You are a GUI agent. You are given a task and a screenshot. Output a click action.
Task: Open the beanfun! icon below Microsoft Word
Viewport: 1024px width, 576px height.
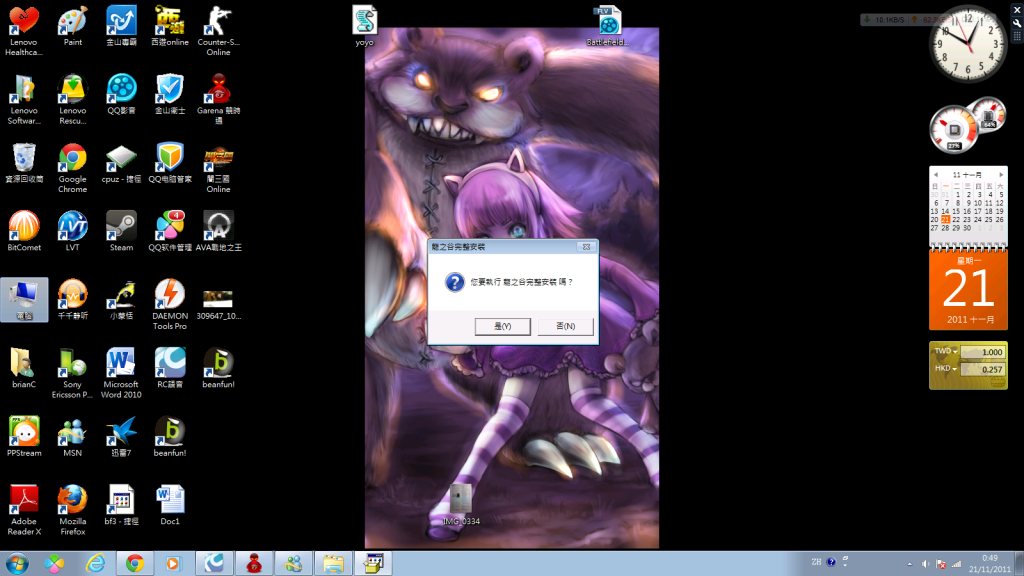170,436
